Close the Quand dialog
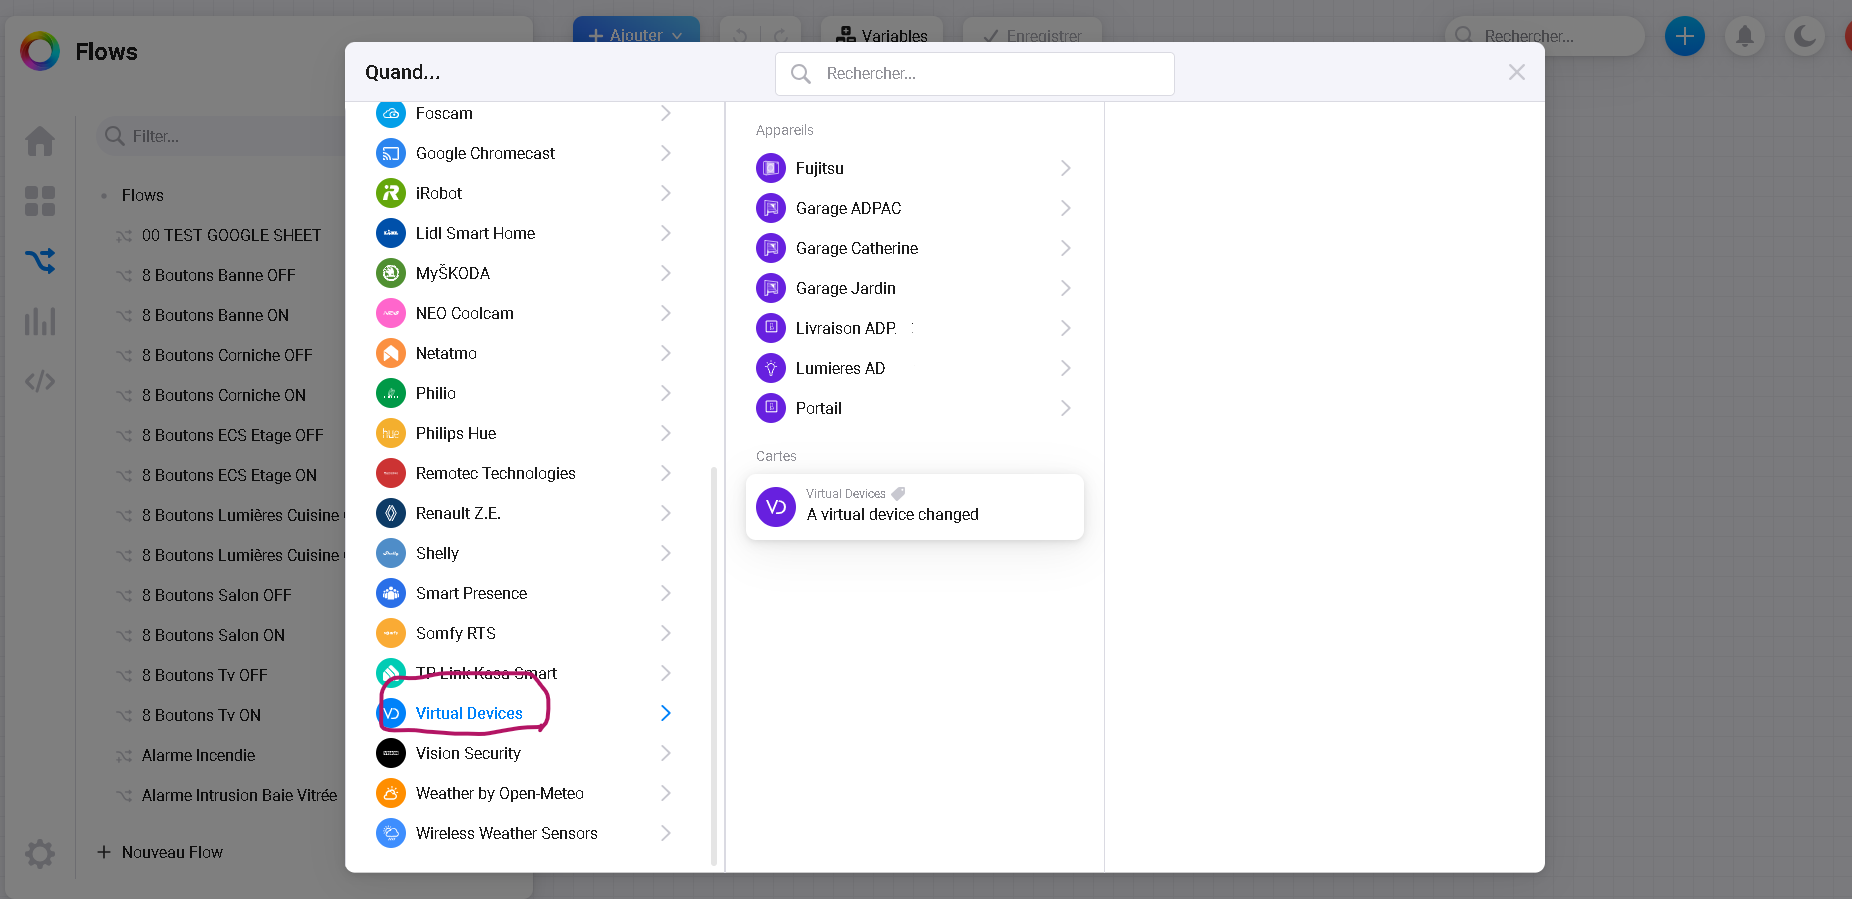Image resolution: width=1852 pixels, height=899 pixels. click(x=1517, y=72)
